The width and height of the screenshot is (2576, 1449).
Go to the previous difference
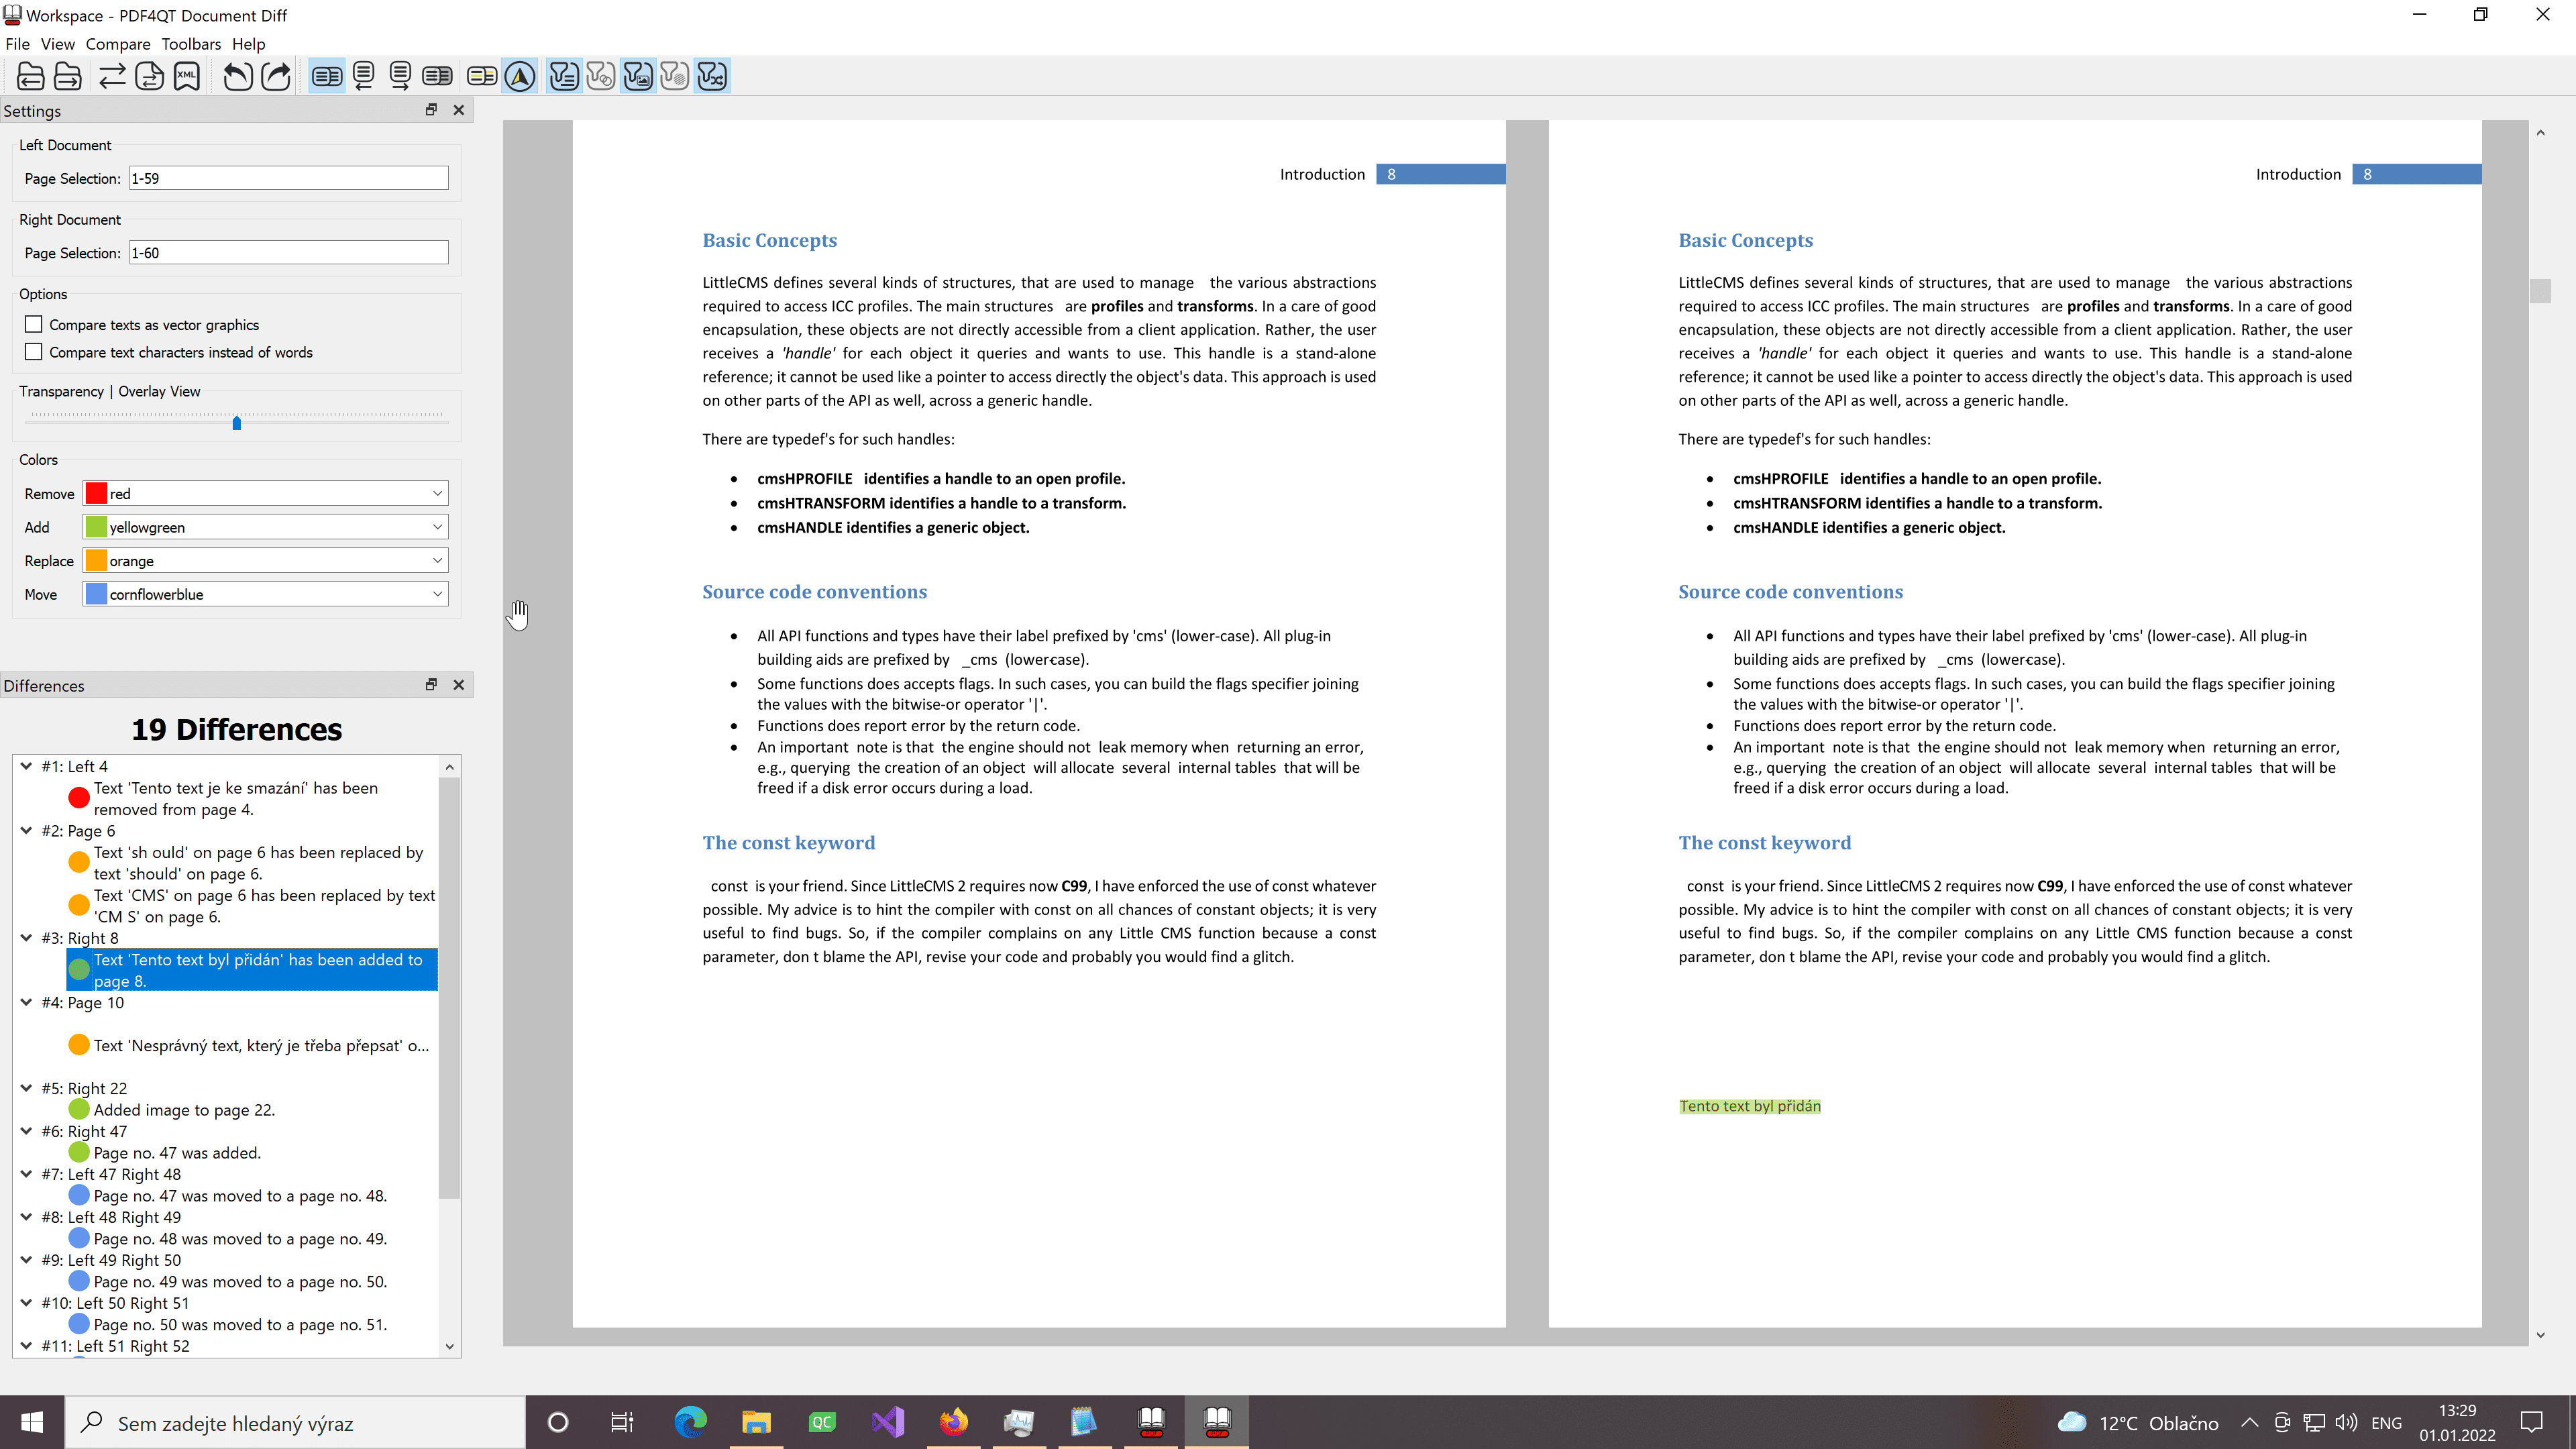click(x=237, y=76)
